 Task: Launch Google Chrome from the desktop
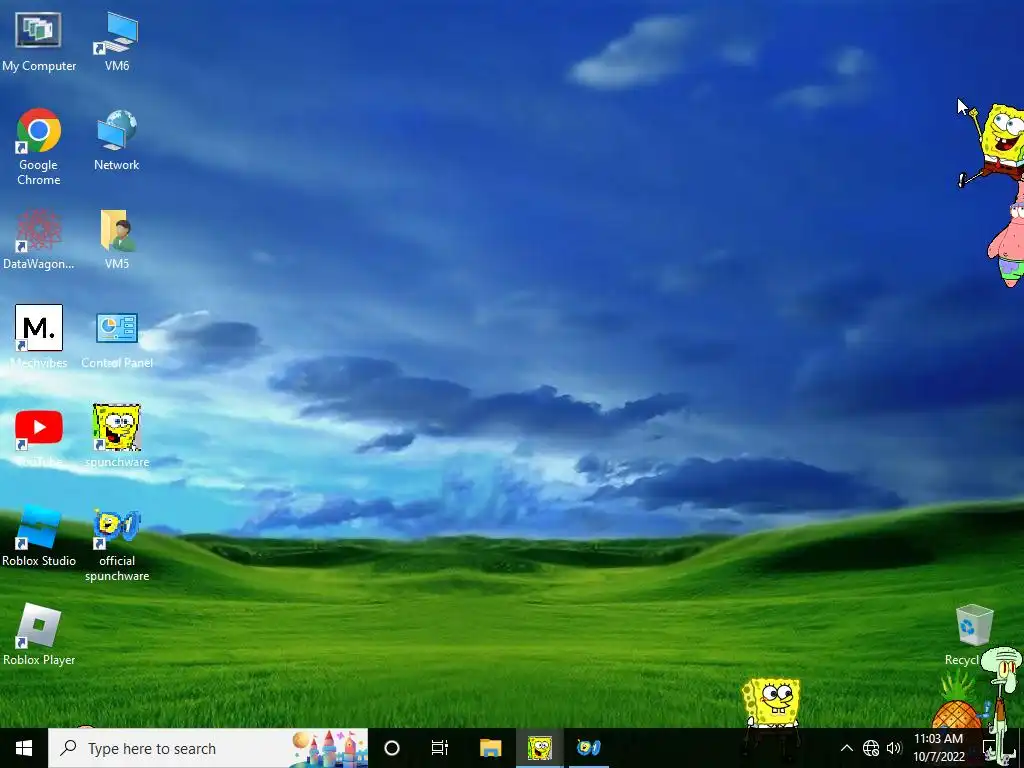pyautogui.click(x=39, y=147)
